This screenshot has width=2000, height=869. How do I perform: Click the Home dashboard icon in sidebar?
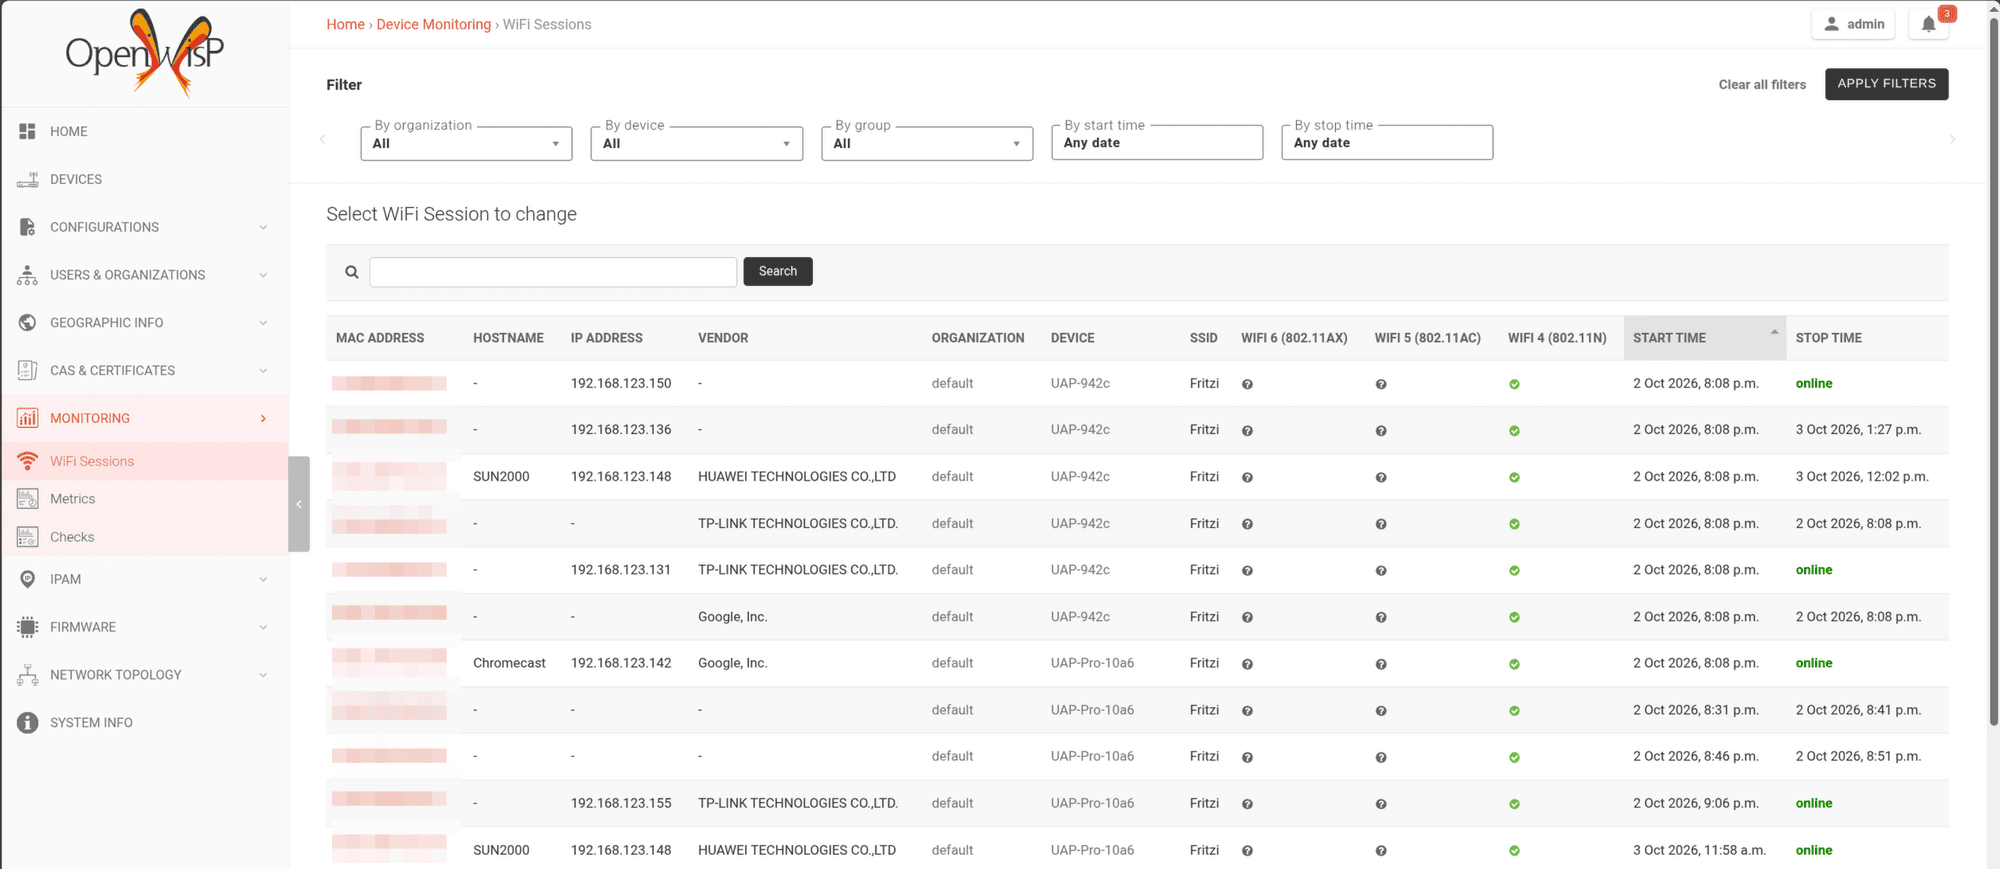pos(27,131)
